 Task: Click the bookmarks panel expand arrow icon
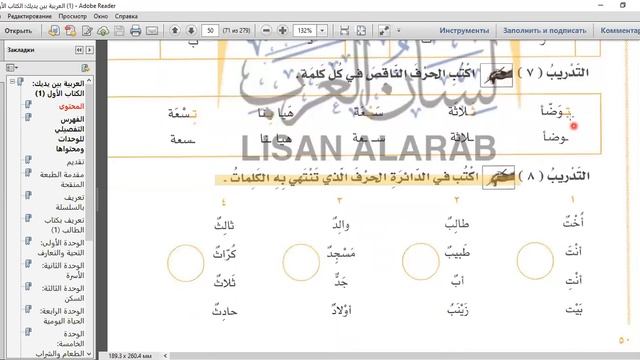89,50
